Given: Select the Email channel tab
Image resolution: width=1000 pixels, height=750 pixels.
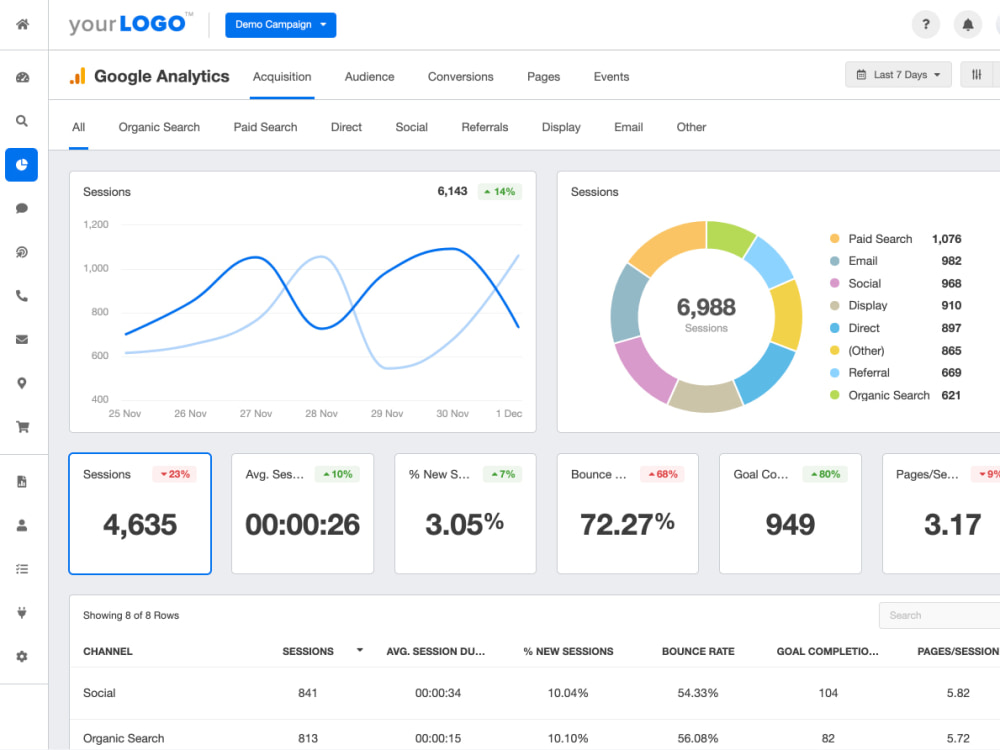Looking at the screenshot, I should click(628, 127).
